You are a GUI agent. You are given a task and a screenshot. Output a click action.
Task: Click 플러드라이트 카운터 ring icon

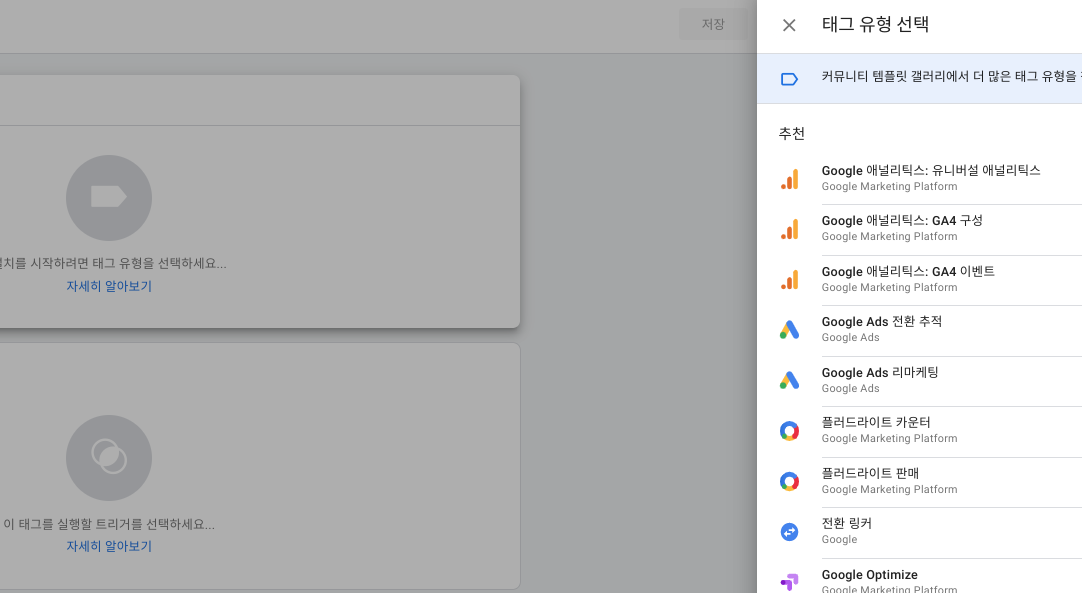tap(789, 431)
